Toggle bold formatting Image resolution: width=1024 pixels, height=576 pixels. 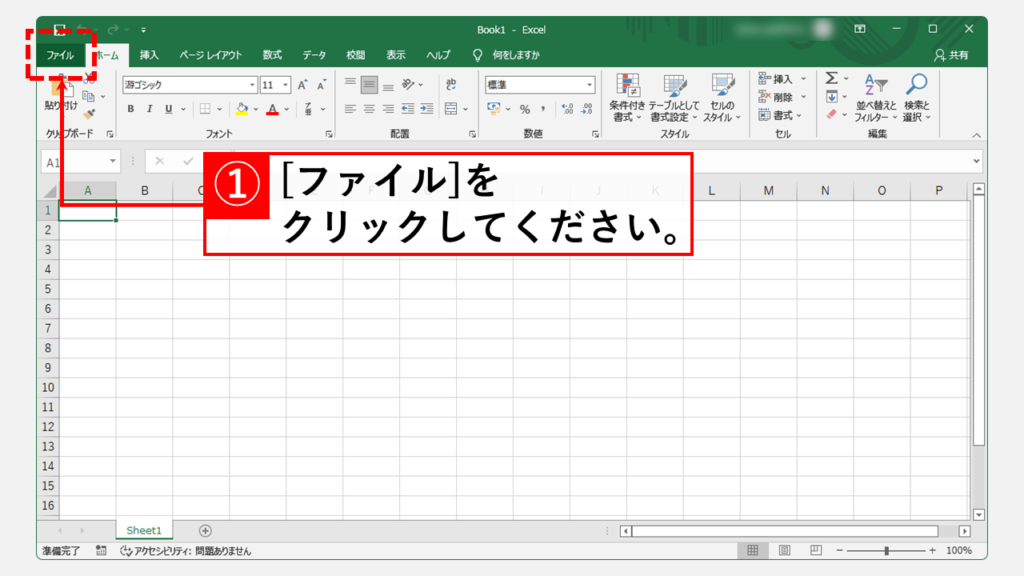click(x=131, y=109)
